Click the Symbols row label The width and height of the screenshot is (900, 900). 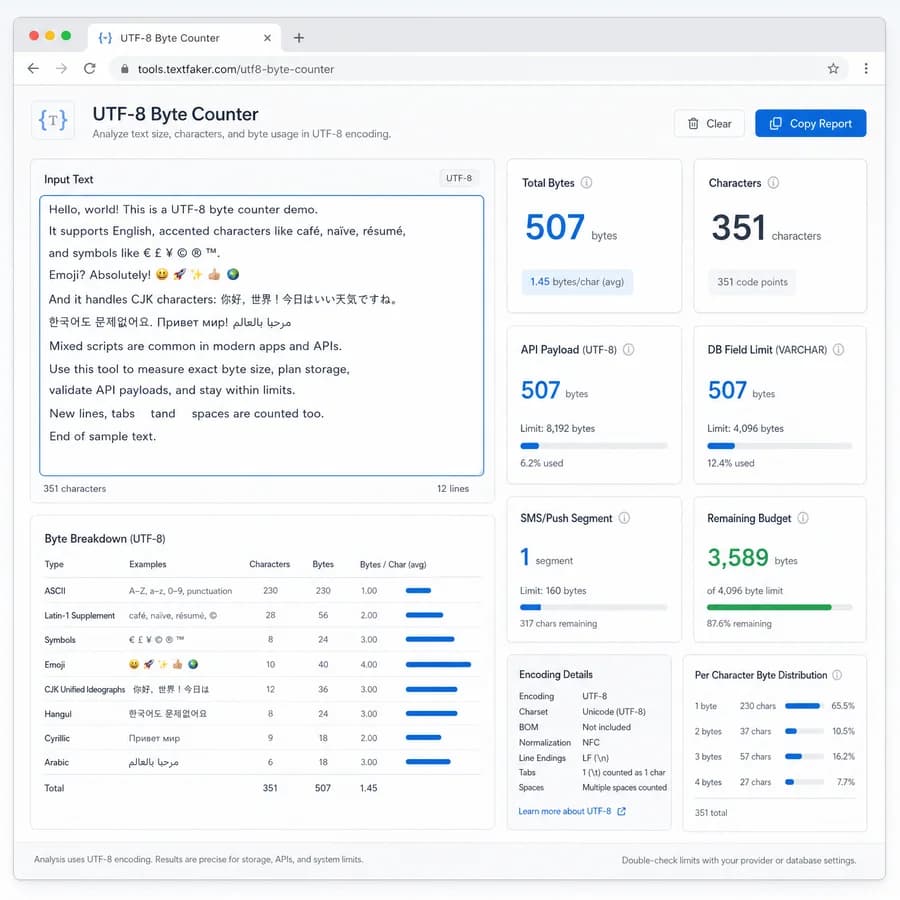tap(60, 639)
